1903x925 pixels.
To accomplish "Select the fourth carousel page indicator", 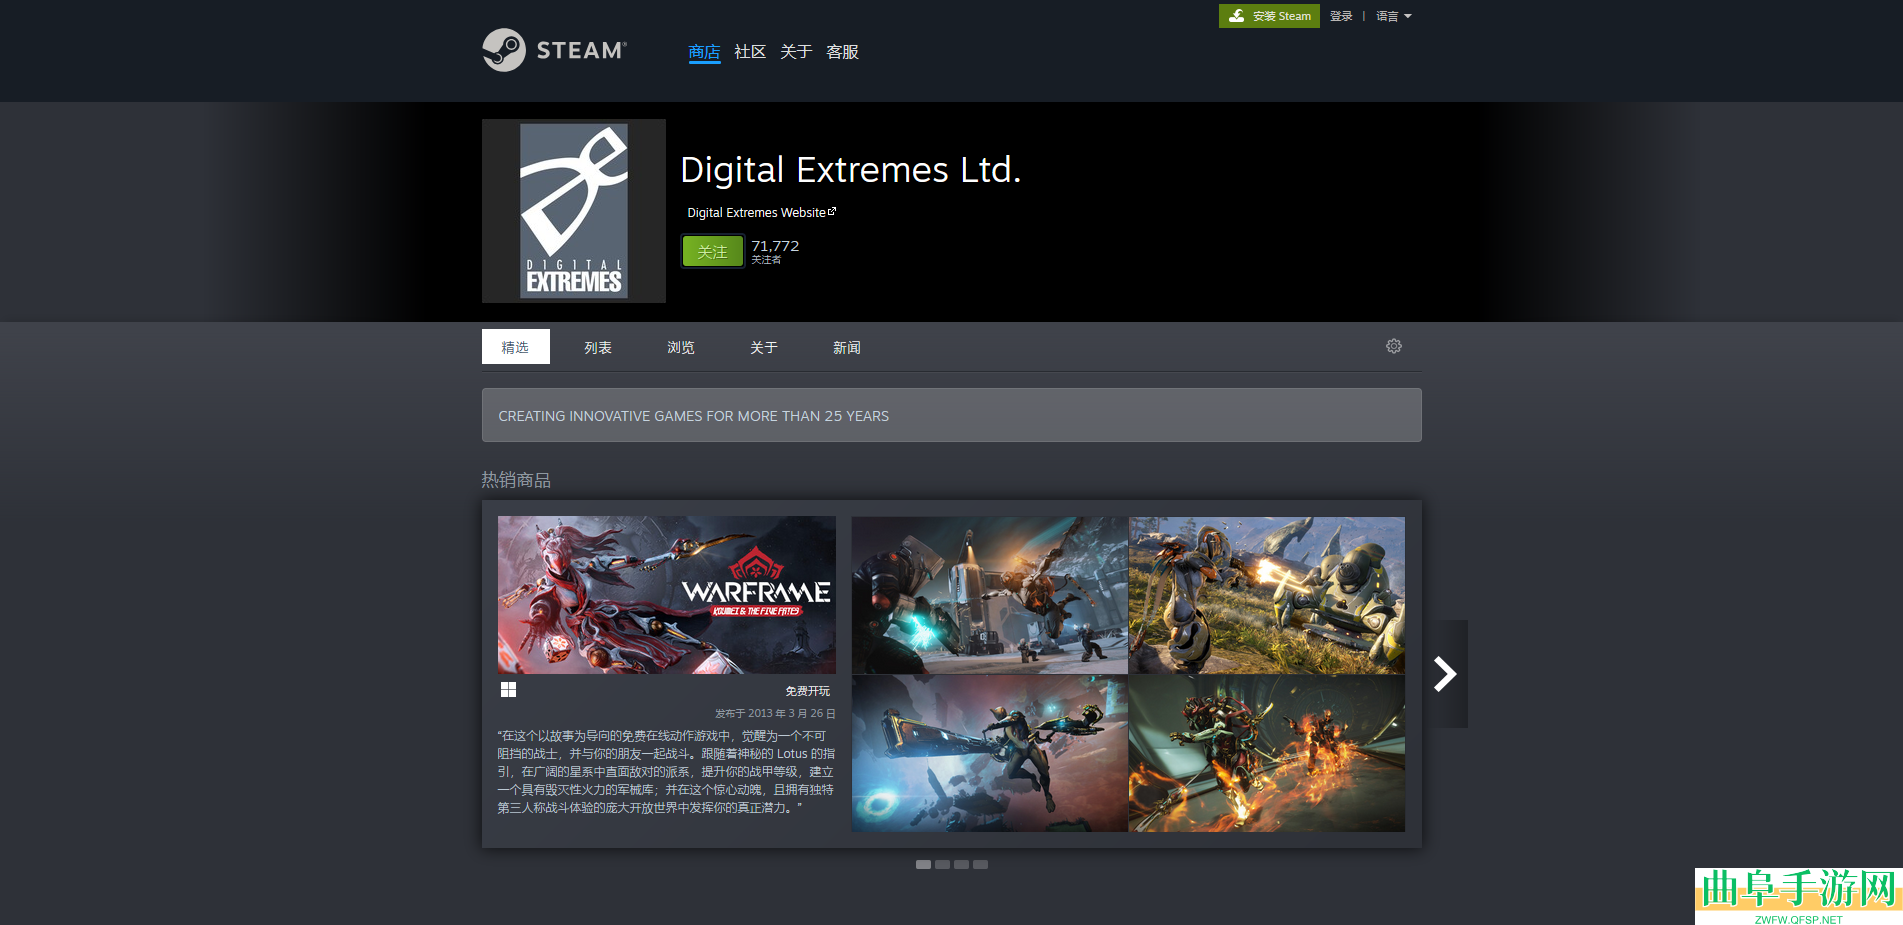I will click(980, 864).
